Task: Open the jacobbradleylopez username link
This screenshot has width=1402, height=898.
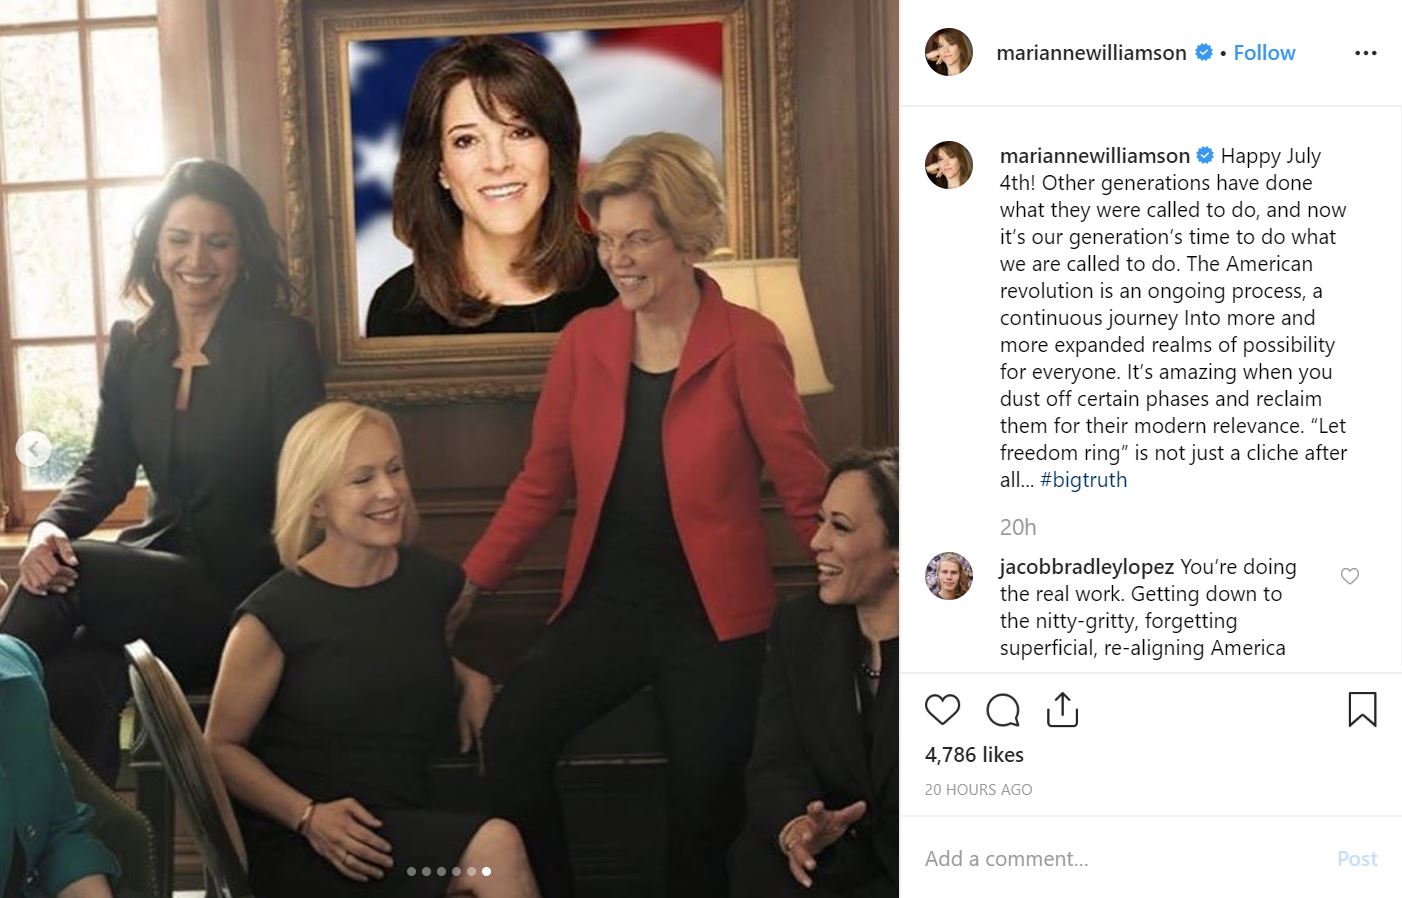Action: [1087, 567]
